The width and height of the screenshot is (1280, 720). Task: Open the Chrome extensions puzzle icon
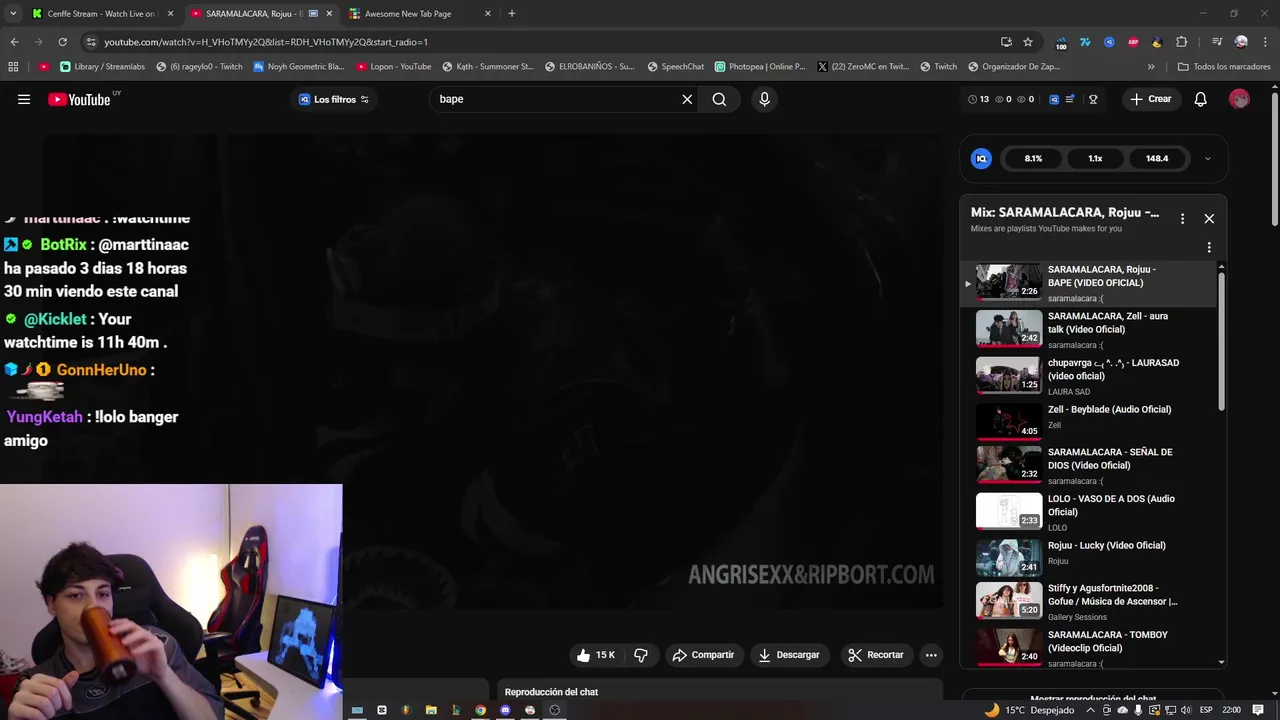click(x=1181, y=42)
